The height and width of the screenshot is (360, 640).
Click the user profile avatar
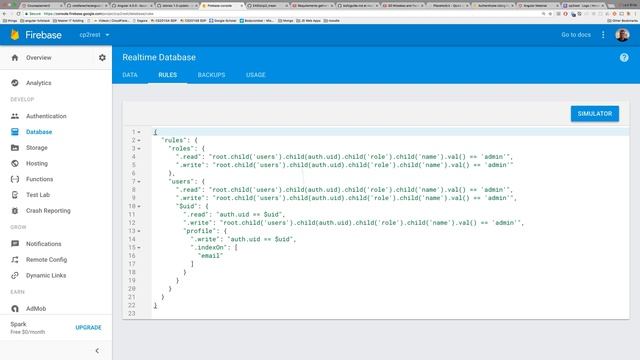pyautogui.click(x=622, y=35)
